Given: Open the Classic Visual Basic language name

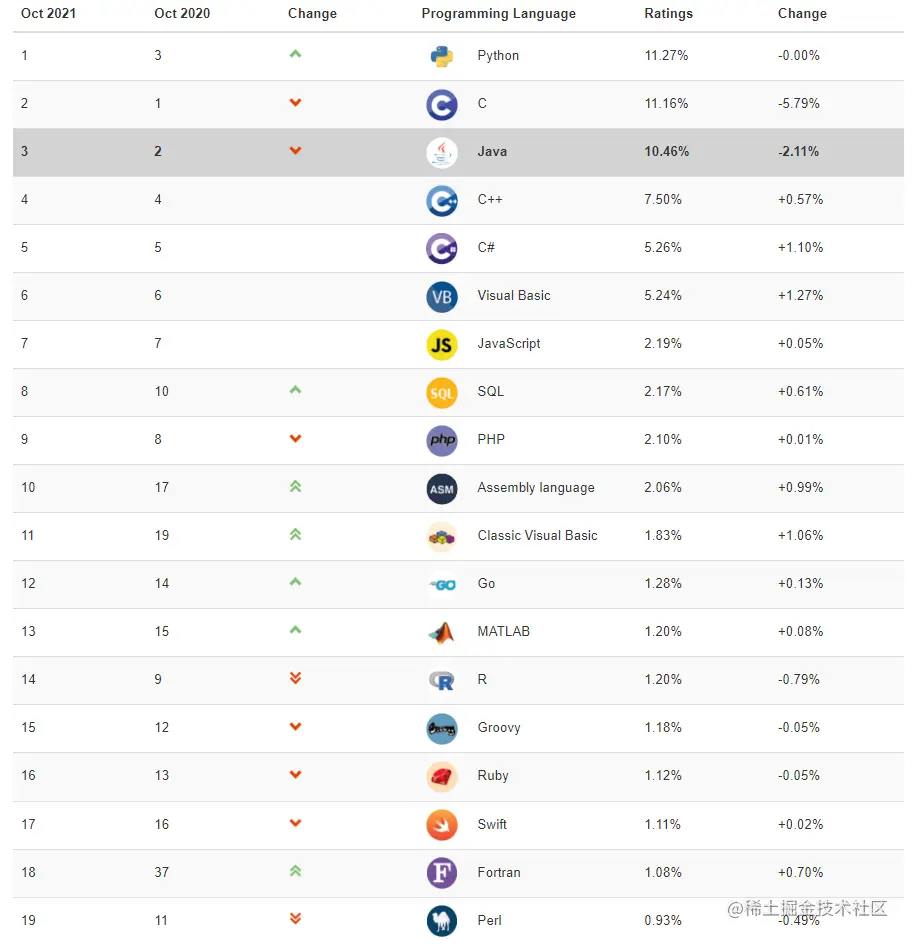Looking at the screenshot, I should [537, 535].
